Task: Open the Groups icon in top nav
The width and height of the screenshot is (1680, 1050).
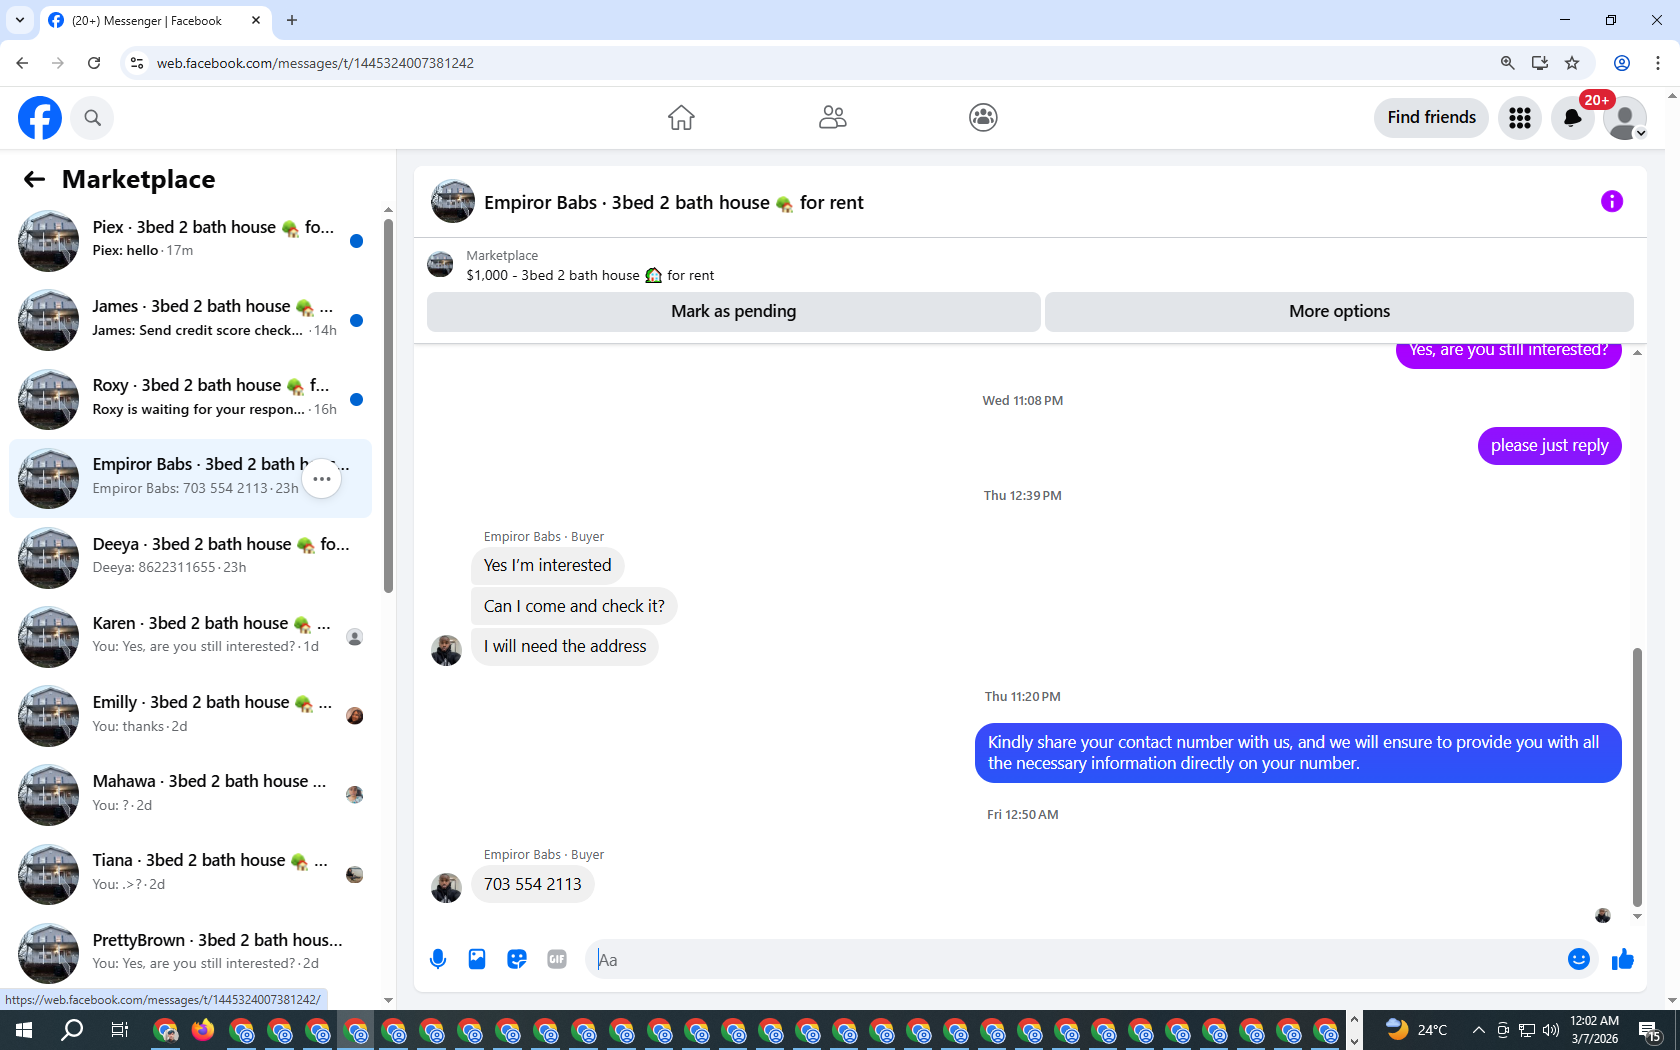Action: point(983,118)
